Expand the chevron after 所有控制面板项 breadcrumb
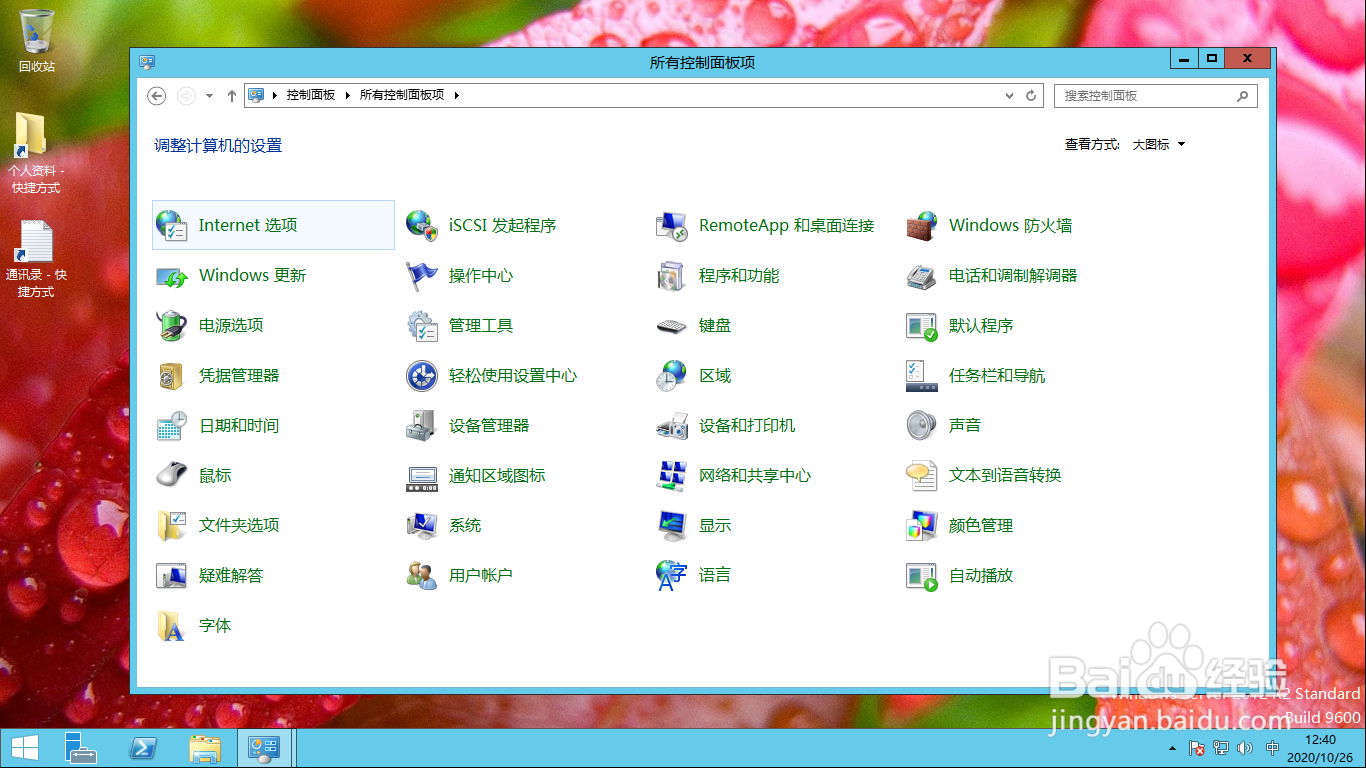Screen dimensions: 1366x768 pyautogui.click(x=457, y=96)
